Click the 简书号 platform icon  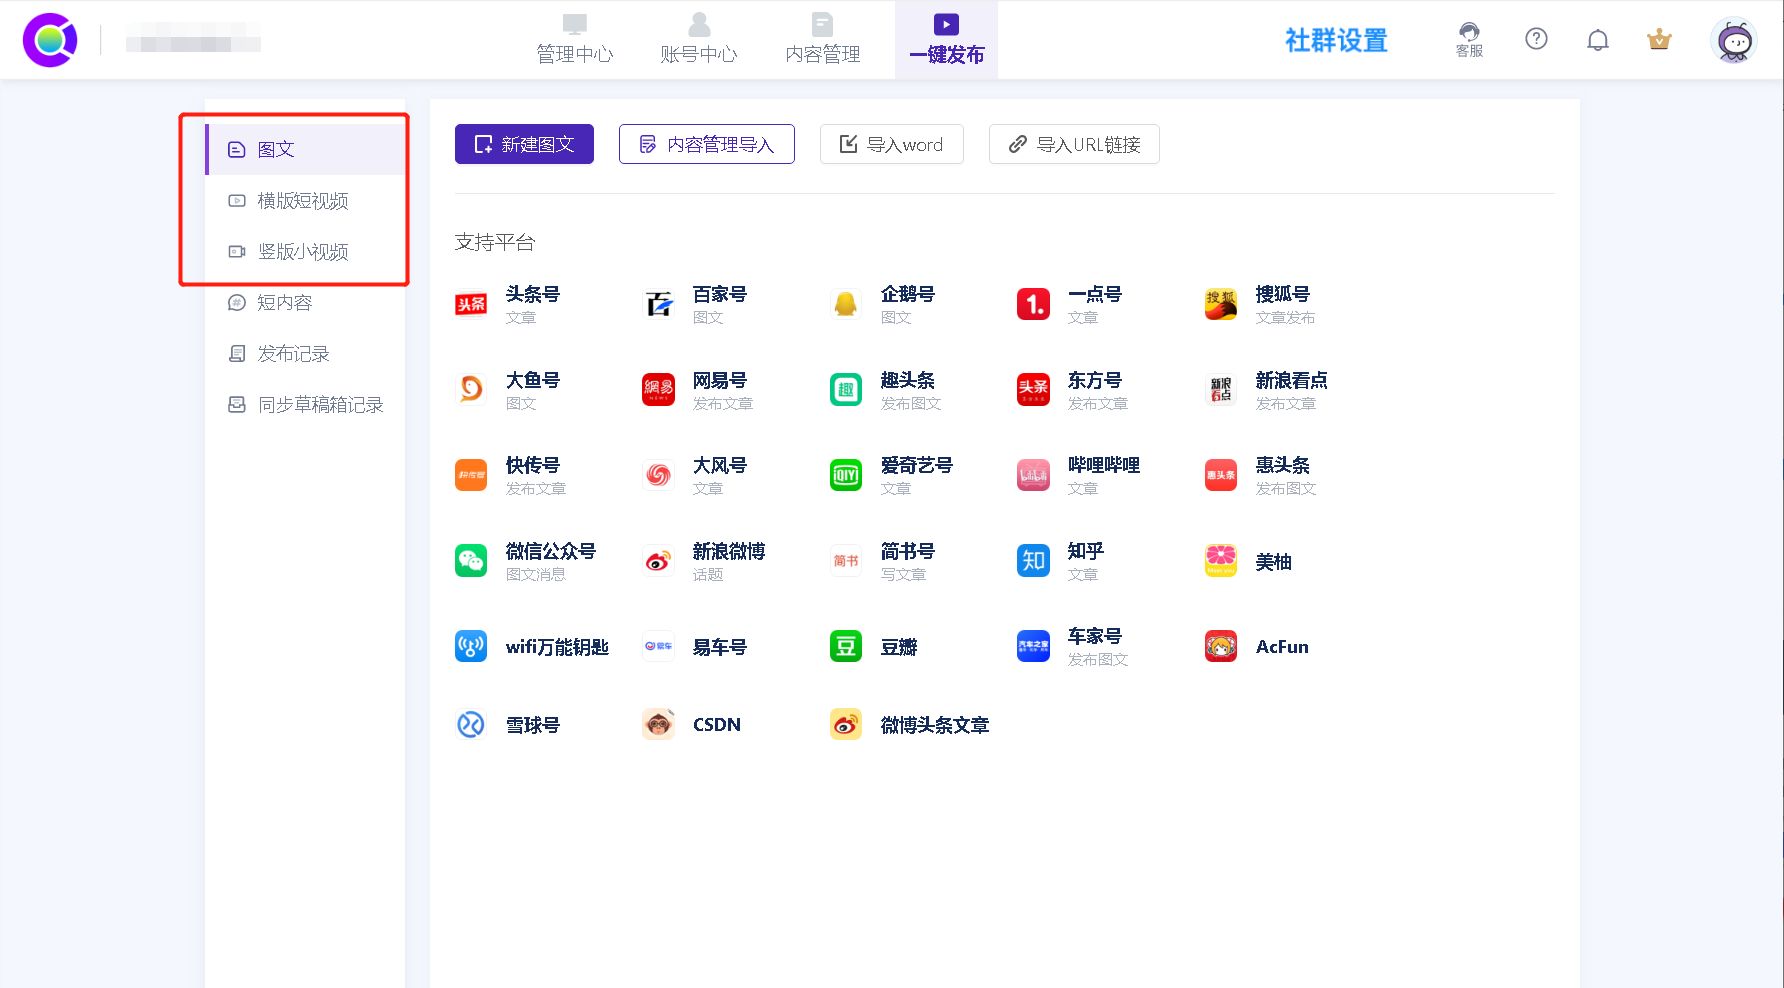tap(846, 561)
